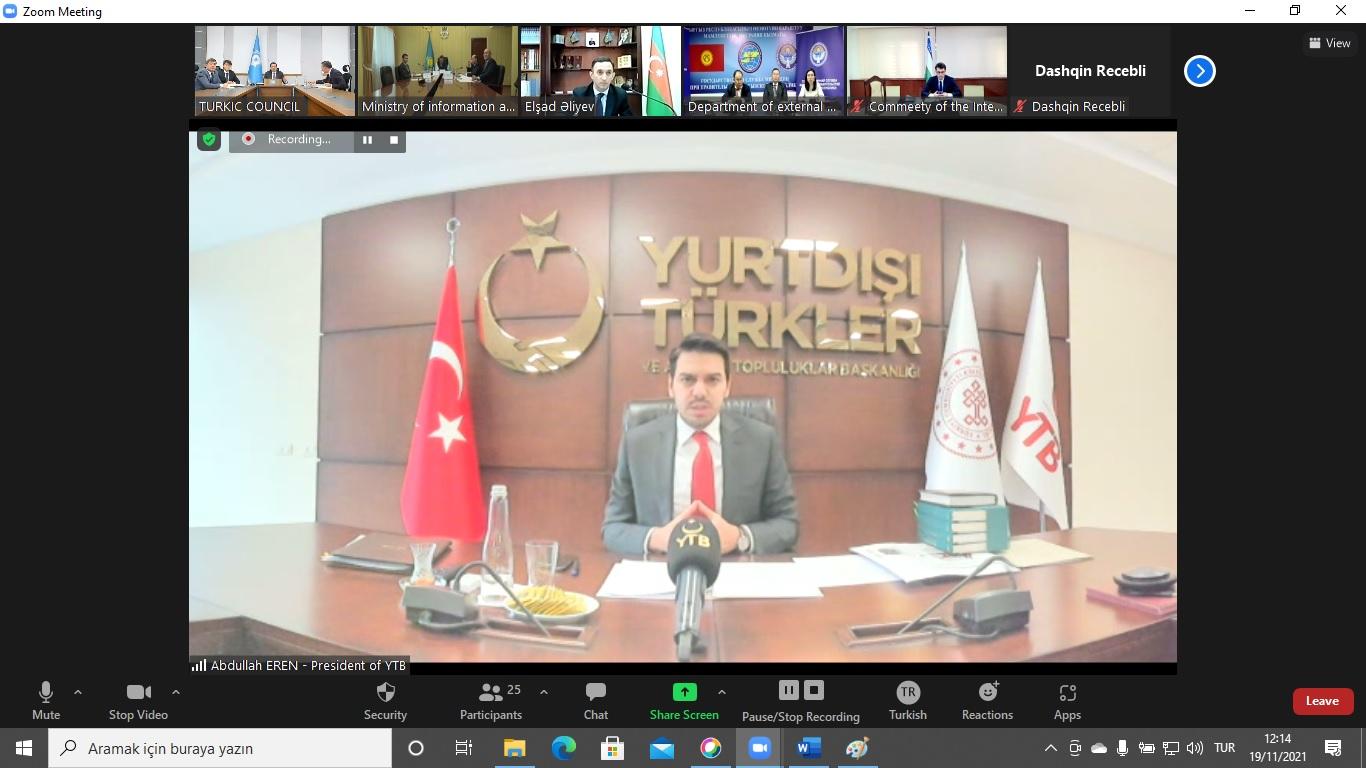Screen dimensions: 1366x768
Task: Open the Reactions menu
Action: tap(987, 701)
